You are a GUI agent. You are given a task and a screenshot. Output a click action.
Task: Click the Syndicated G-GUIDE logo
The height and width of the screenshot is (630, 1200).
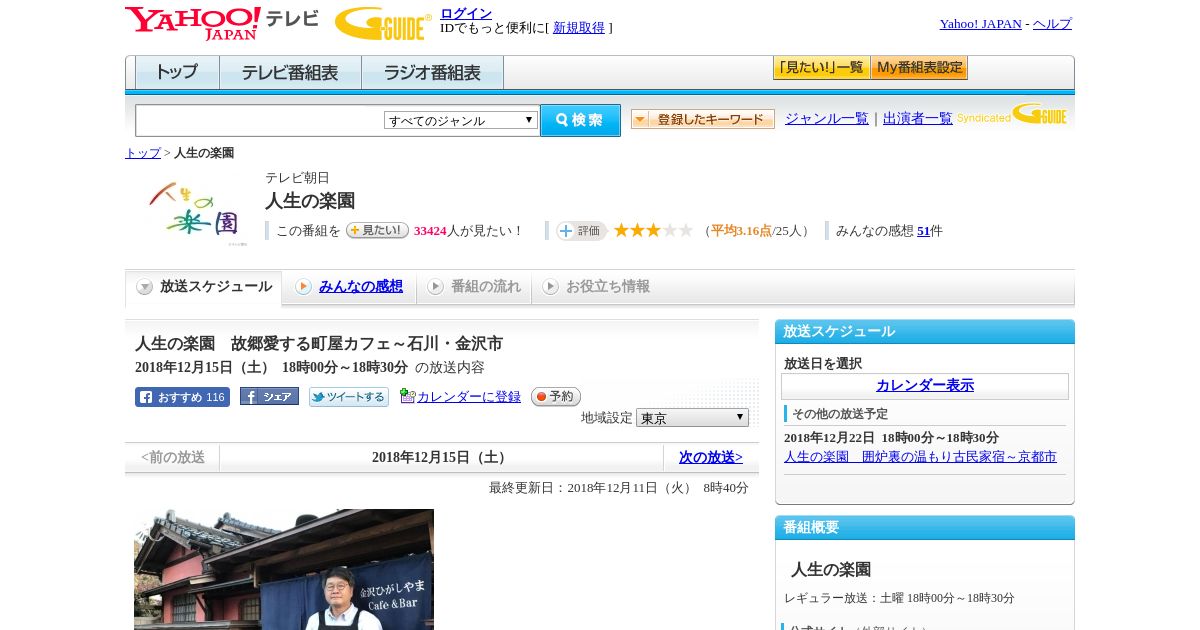pyautogui.click(x=1012, y=115)
